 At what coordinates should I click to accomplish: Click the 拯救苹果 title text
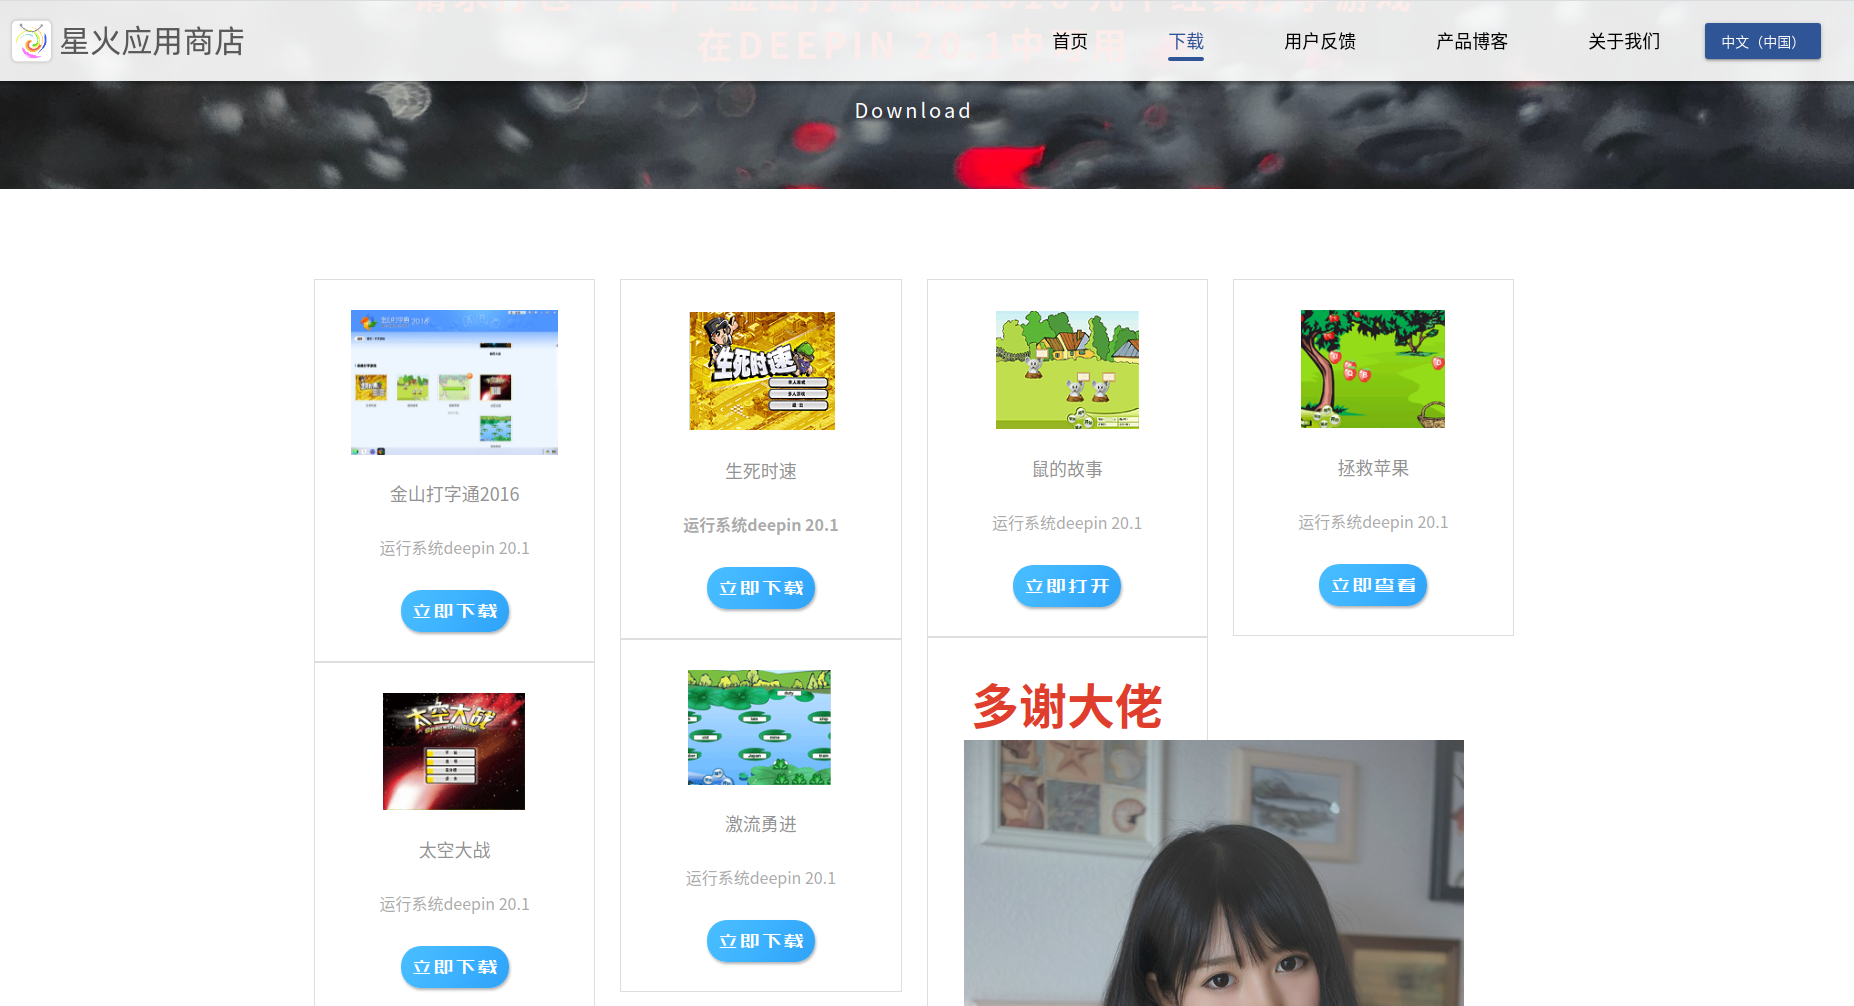point(1373,468)
